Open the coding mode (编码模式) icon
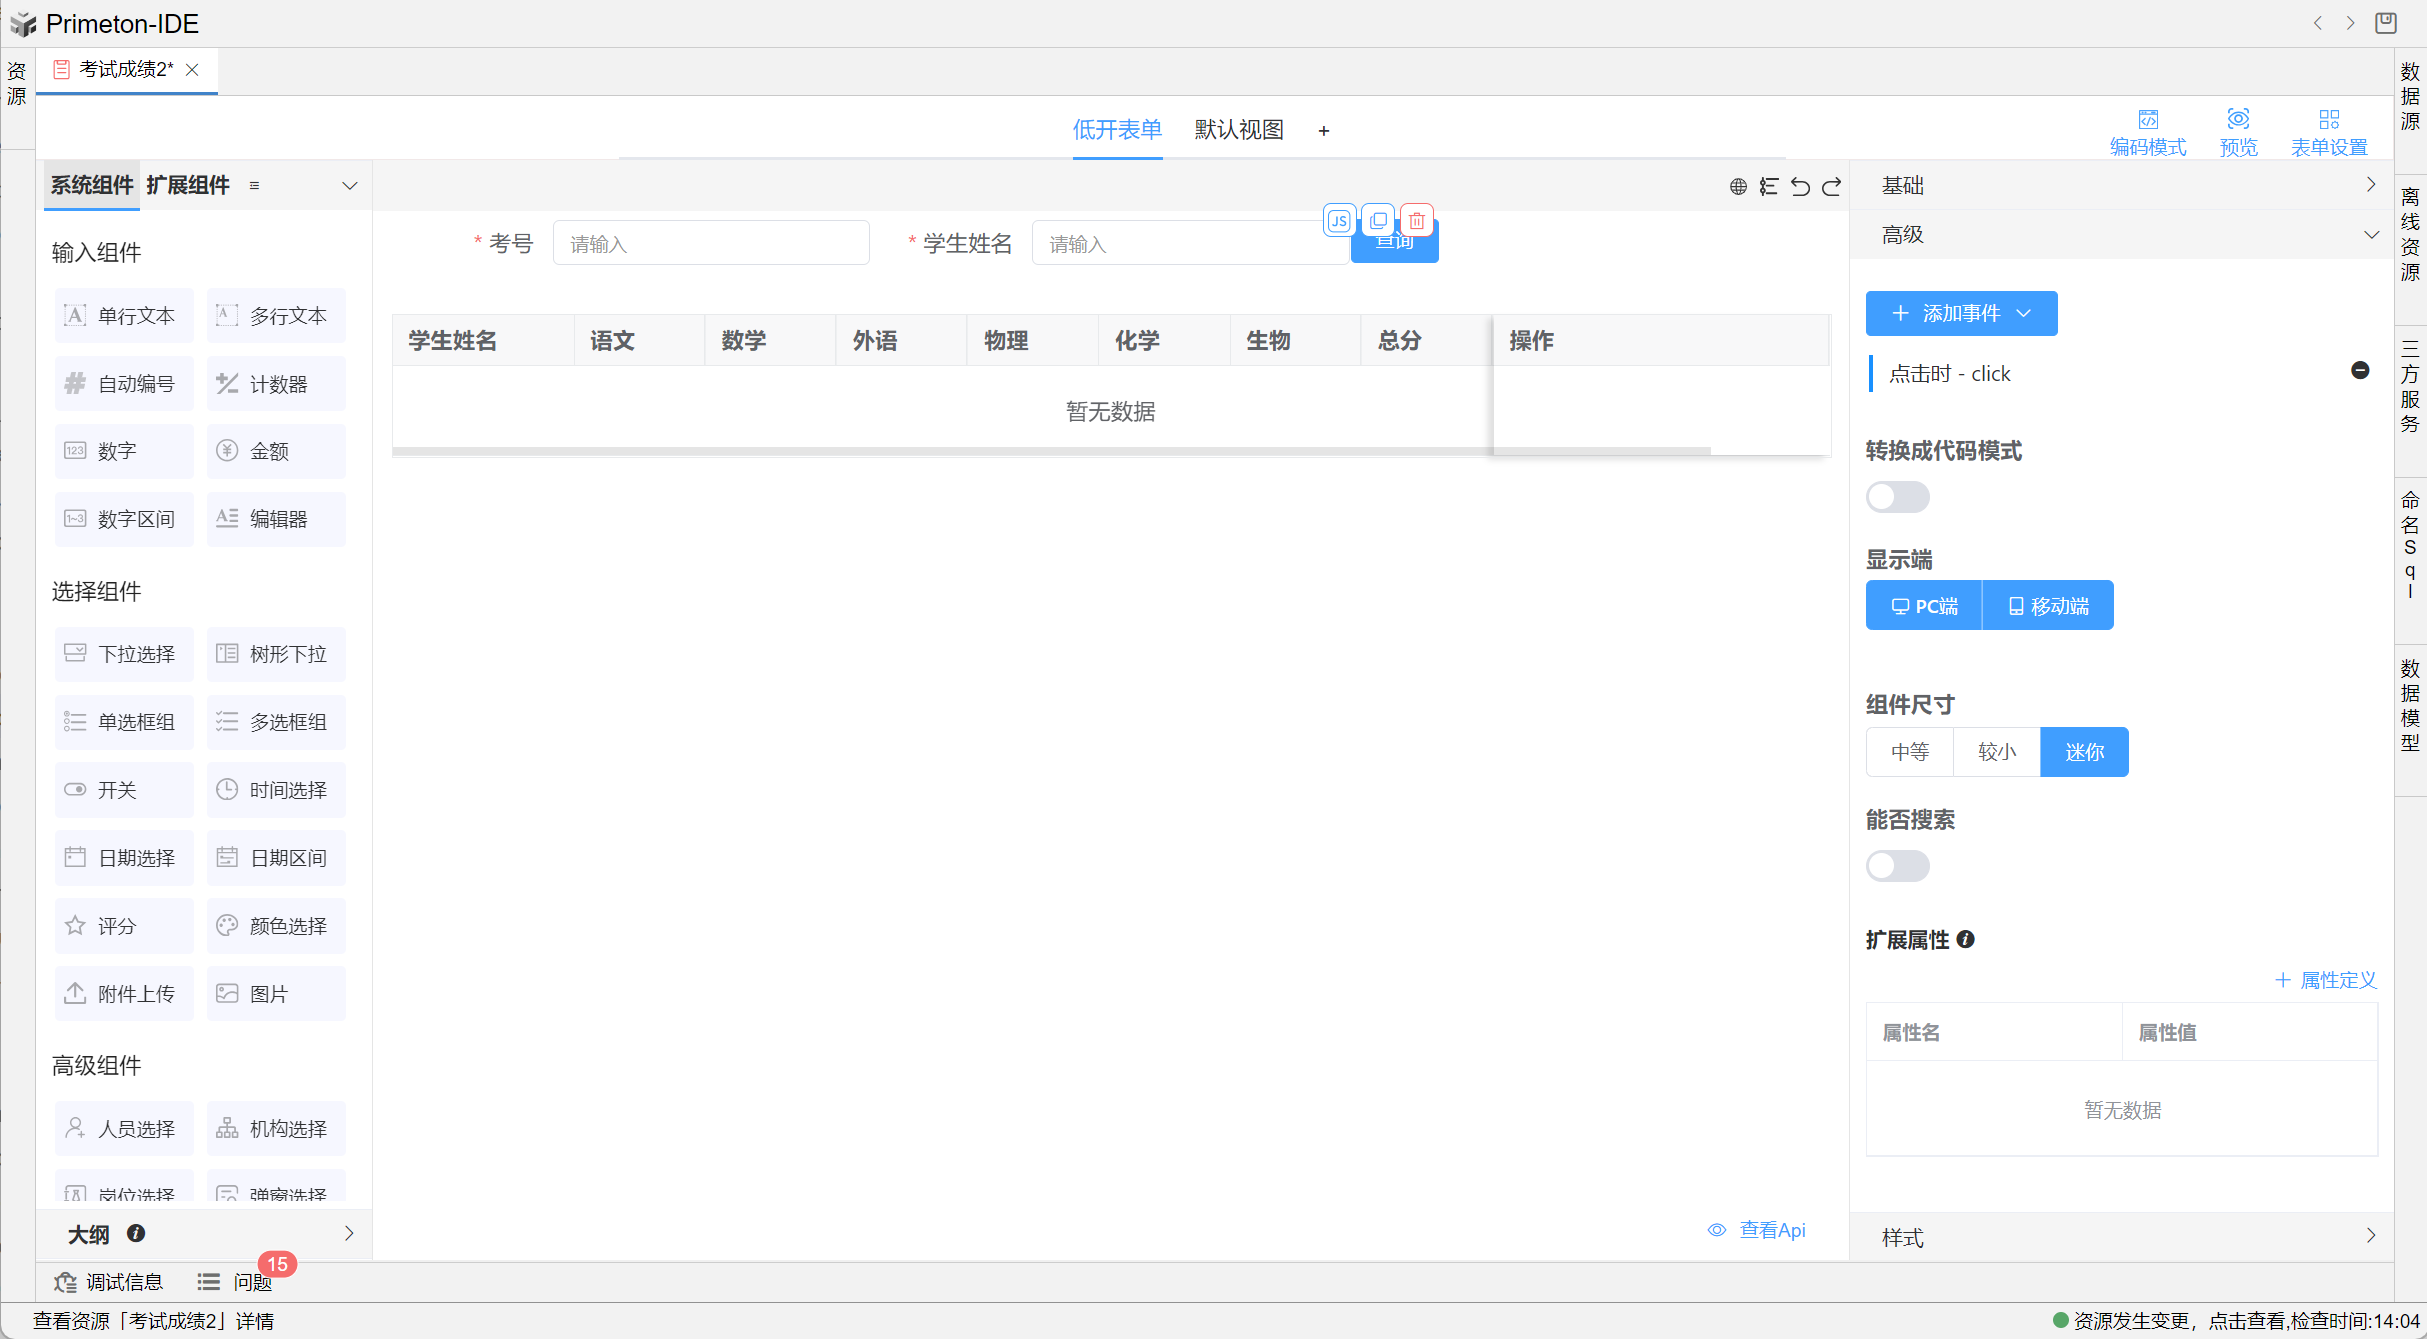This screenshot has width=2427, height=1339. point(2148,120)
